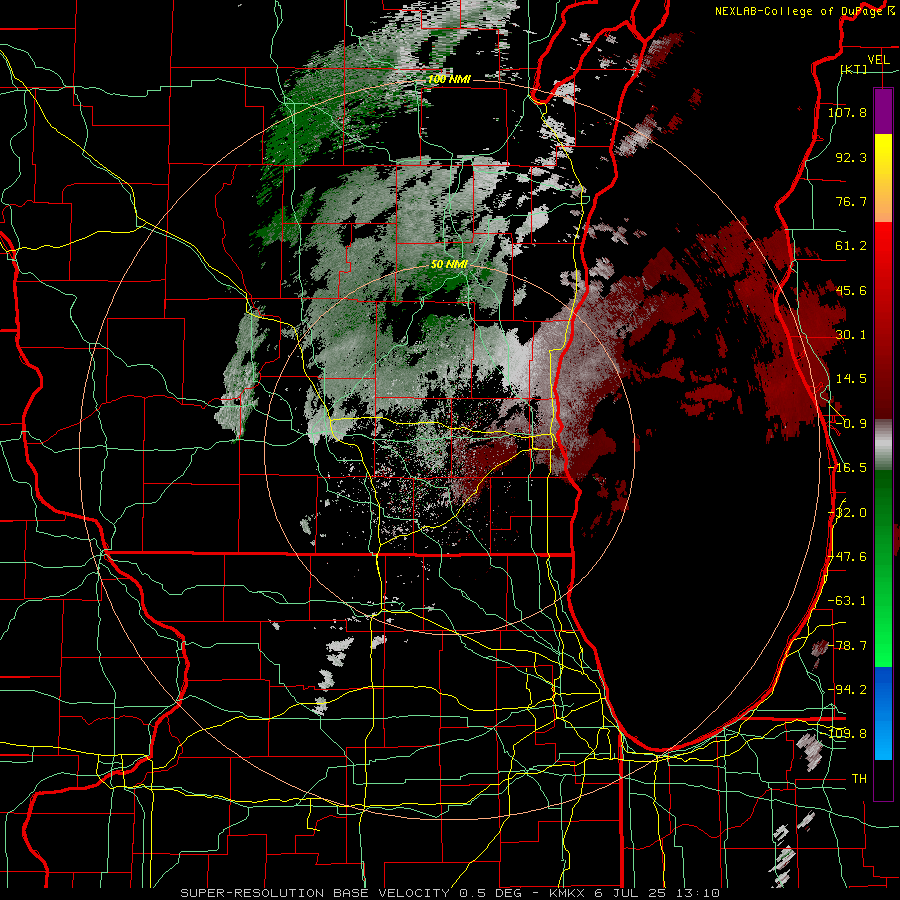Click the 61.2 scale value
The width and height of the screenshot is (900, 900).
[x=851, y=246]
